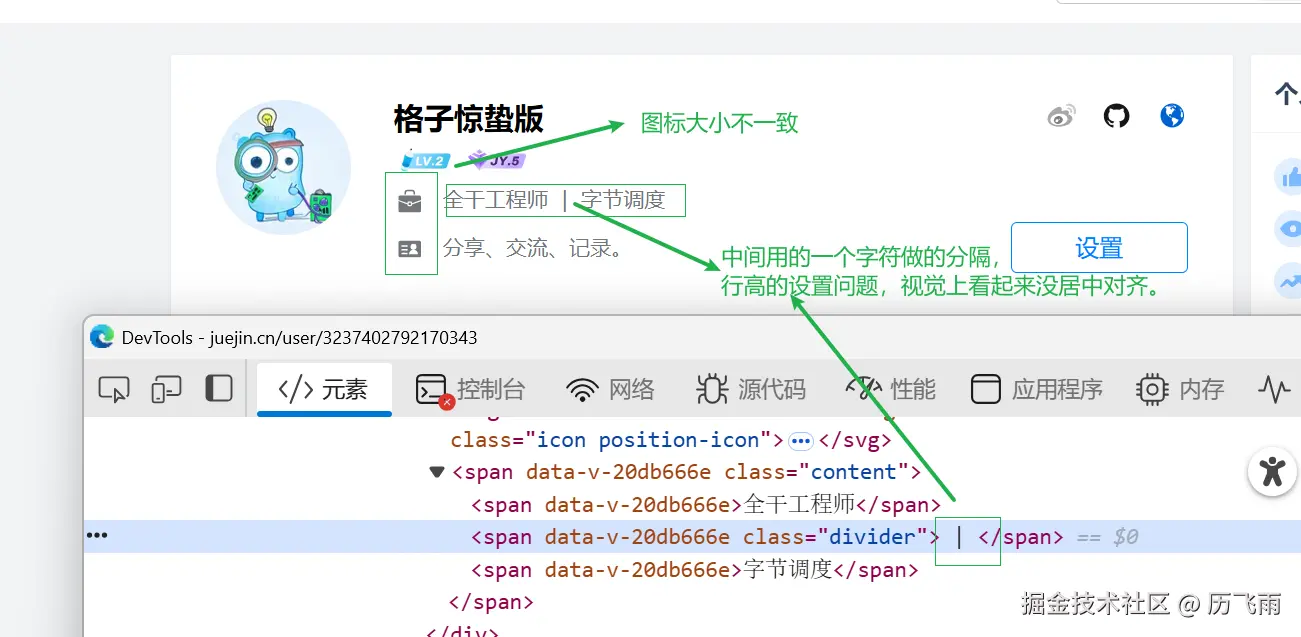Image resolution: width=1301 pixels, height=637 pixels.
Task: Click the ID card bio icon
Action: [x=410, y=249]
